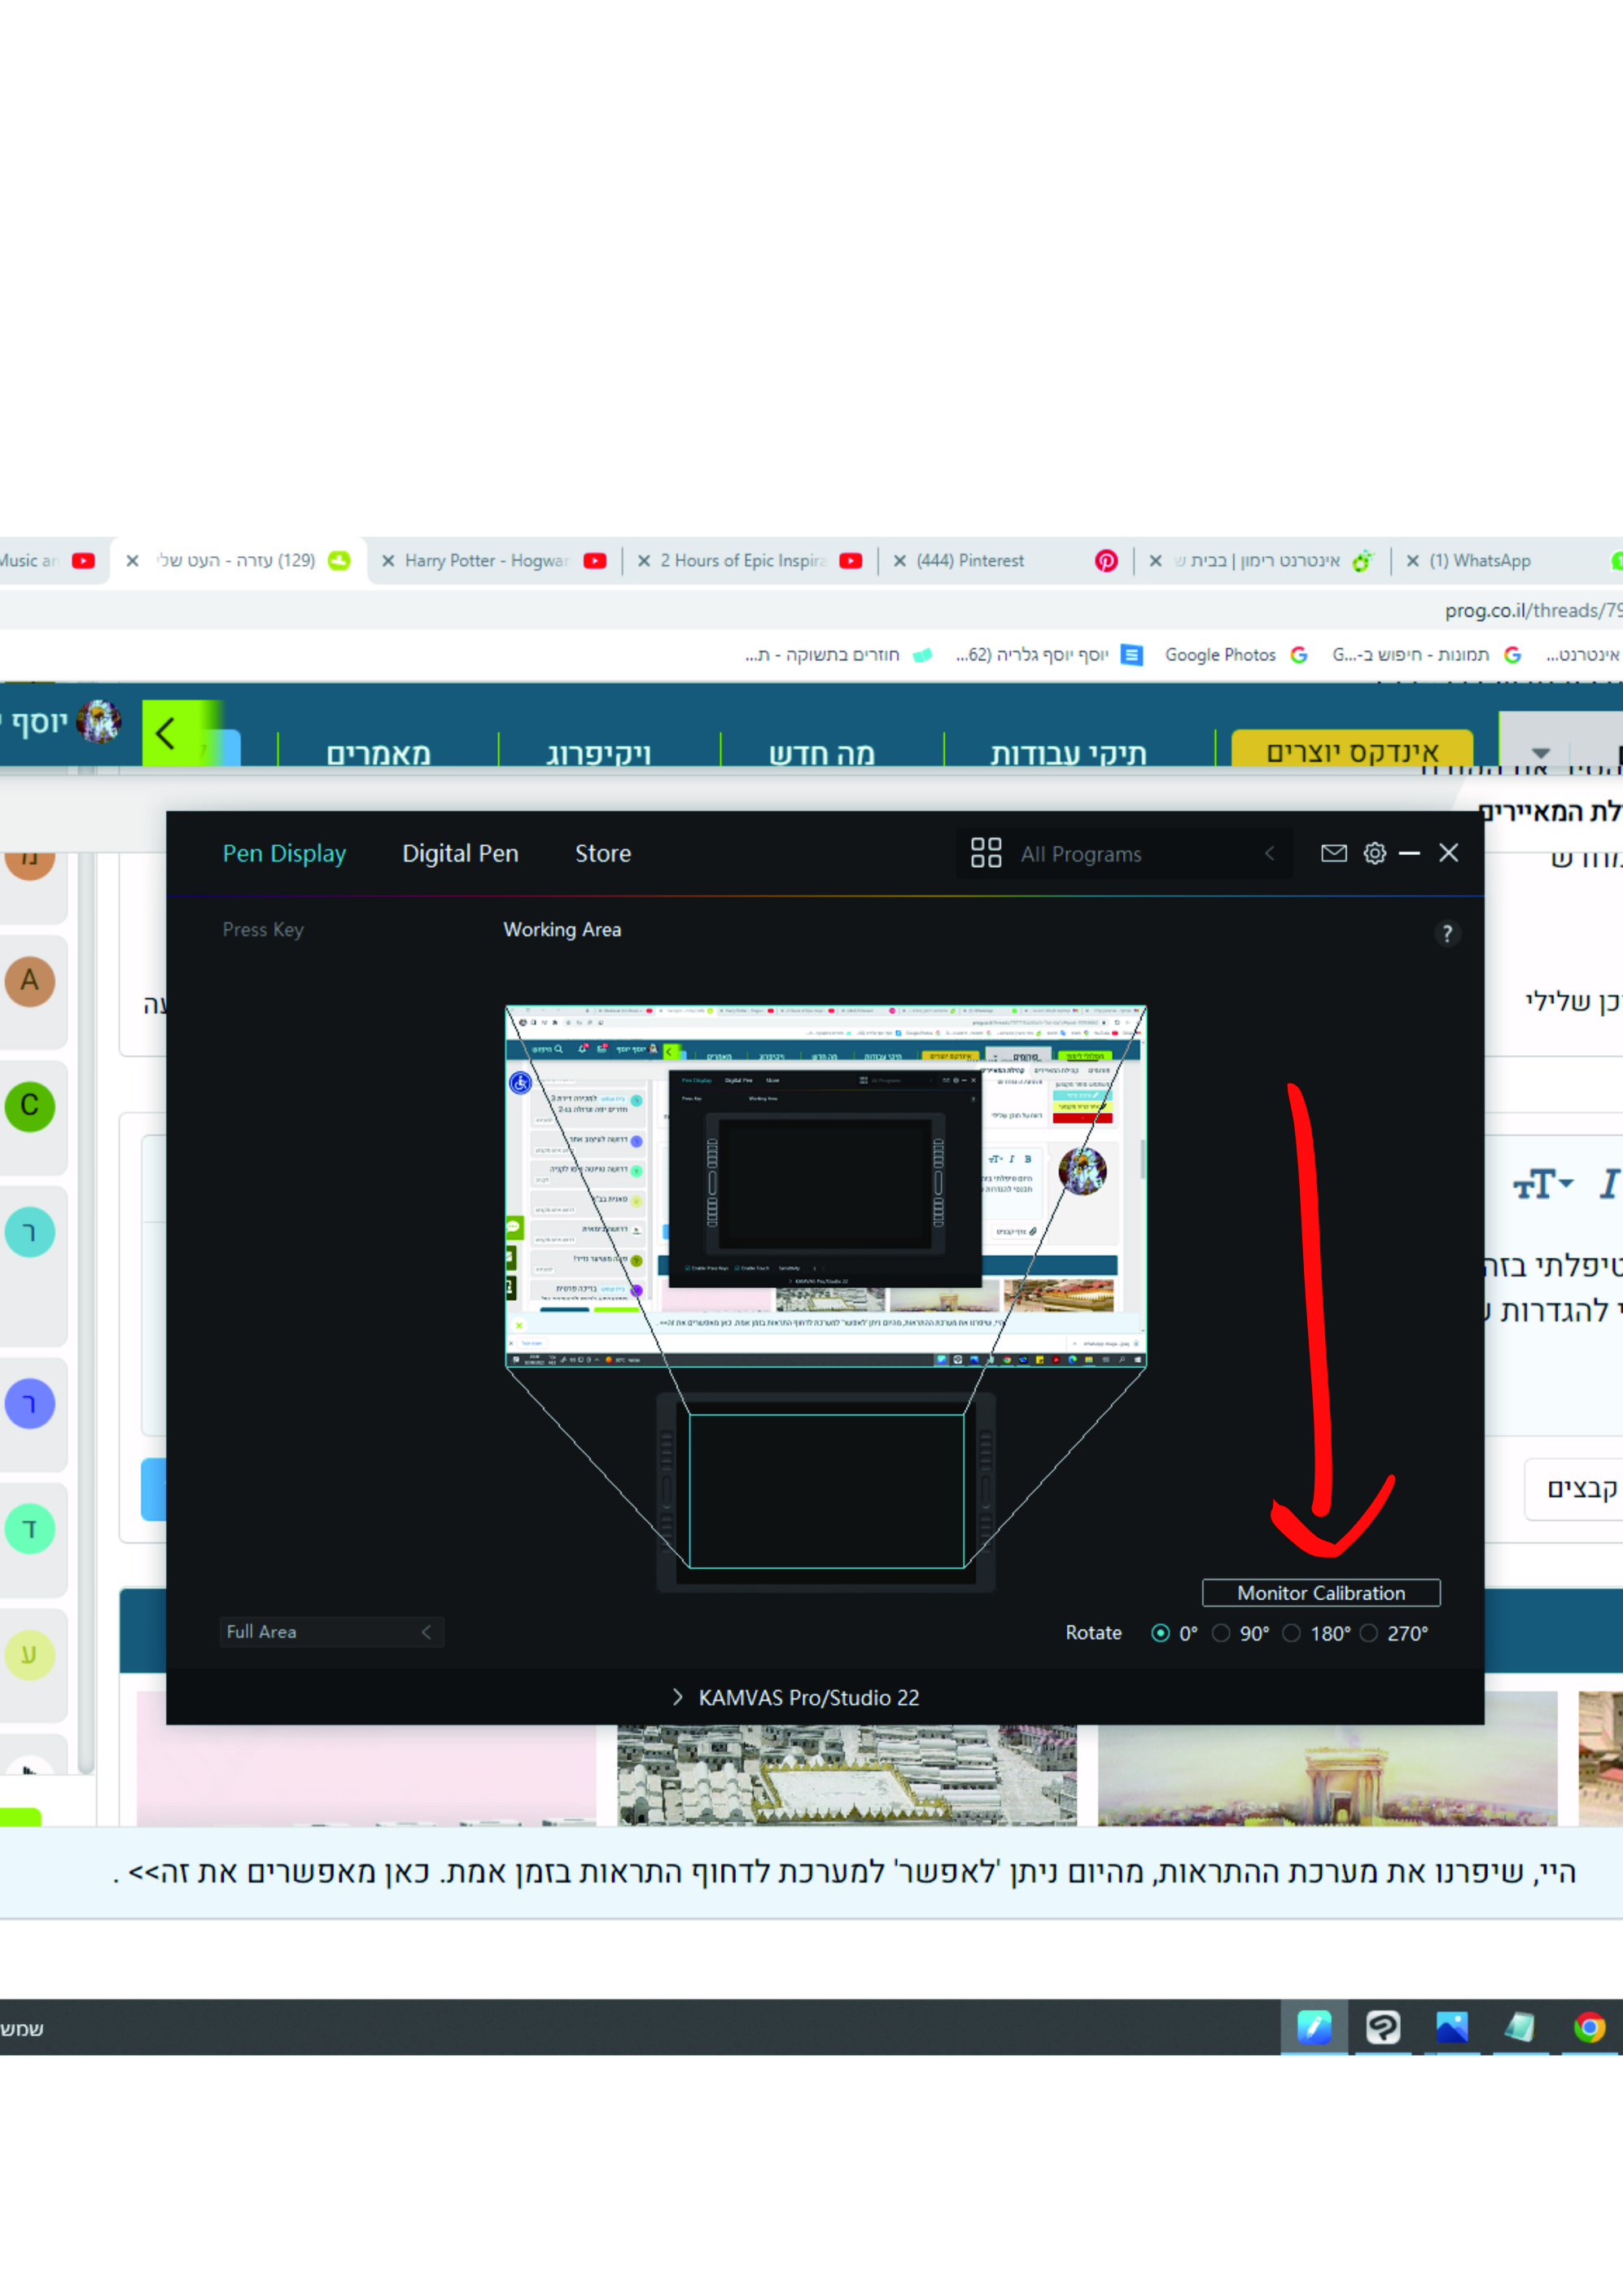Image resolution: width=1623 pixels, height=2296 pixels.
Task: Expand the All Programs dropdown
Action: pyautogui.click(x=1269, y=853)
